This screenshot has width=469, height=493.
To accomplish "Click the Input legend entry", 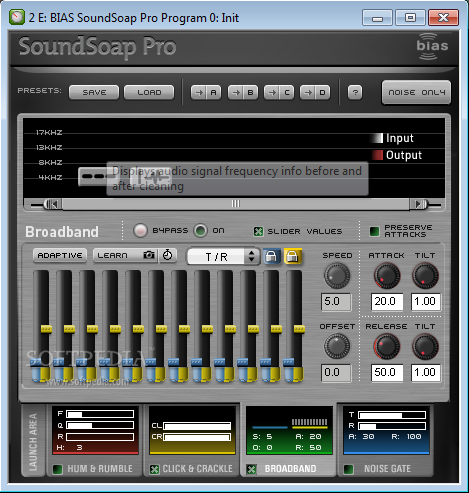I will pos(393,138).
